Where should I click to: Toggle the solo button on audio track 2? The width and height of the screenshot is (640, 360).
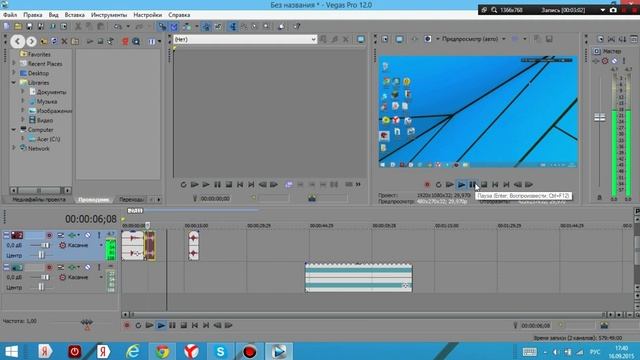click(x=99, y=235)
